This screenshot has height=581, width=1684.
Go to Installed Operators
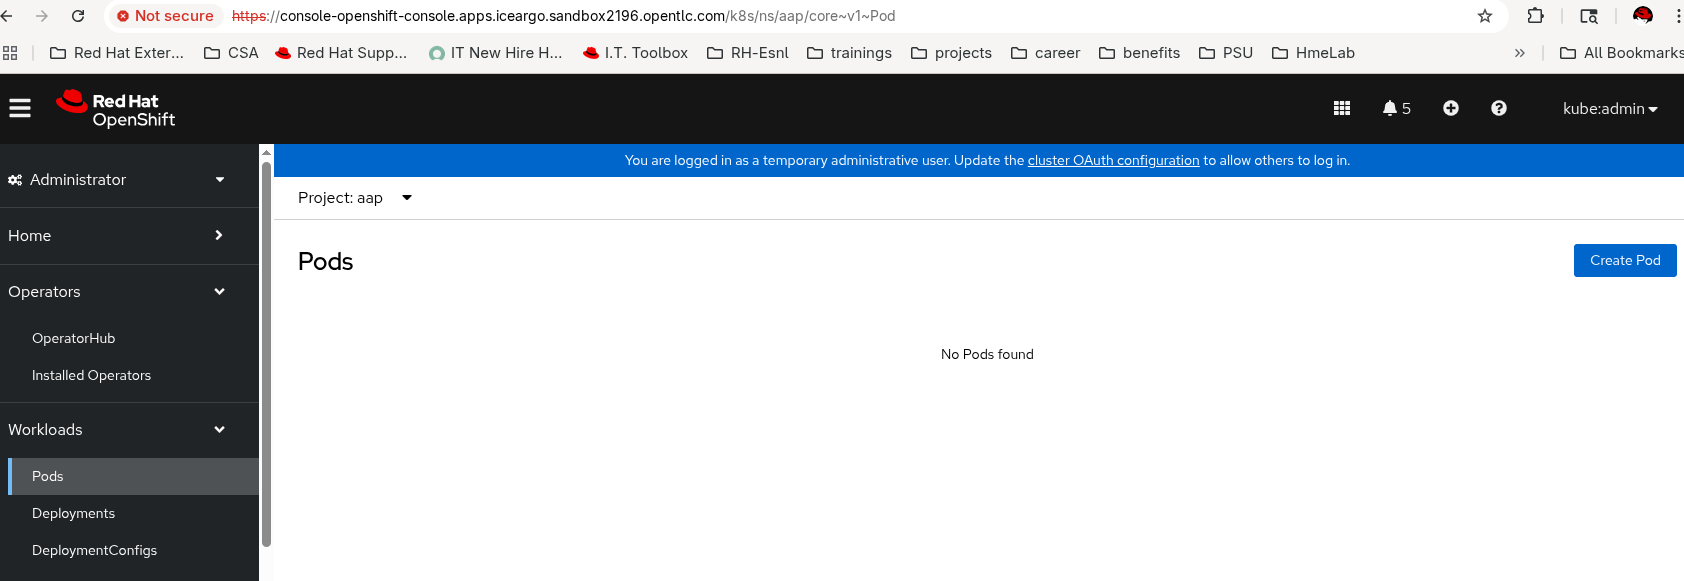pyautogui.click(x=91, y=376)
